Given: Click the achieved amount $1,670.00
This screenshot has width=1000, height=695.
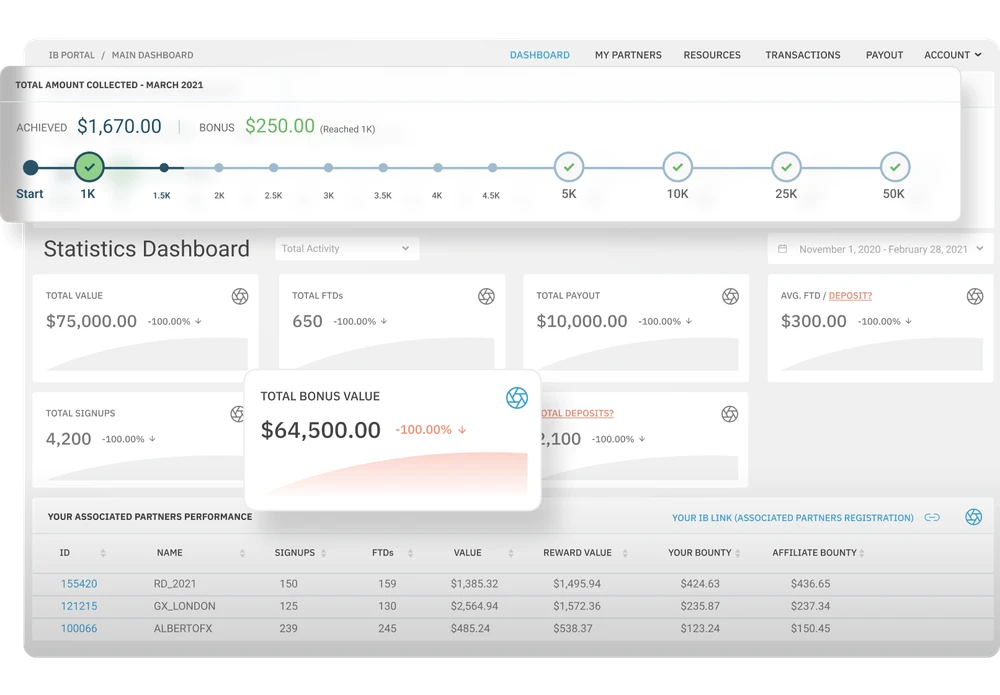Looking at the screenshot, I should (x=119, y=126).
